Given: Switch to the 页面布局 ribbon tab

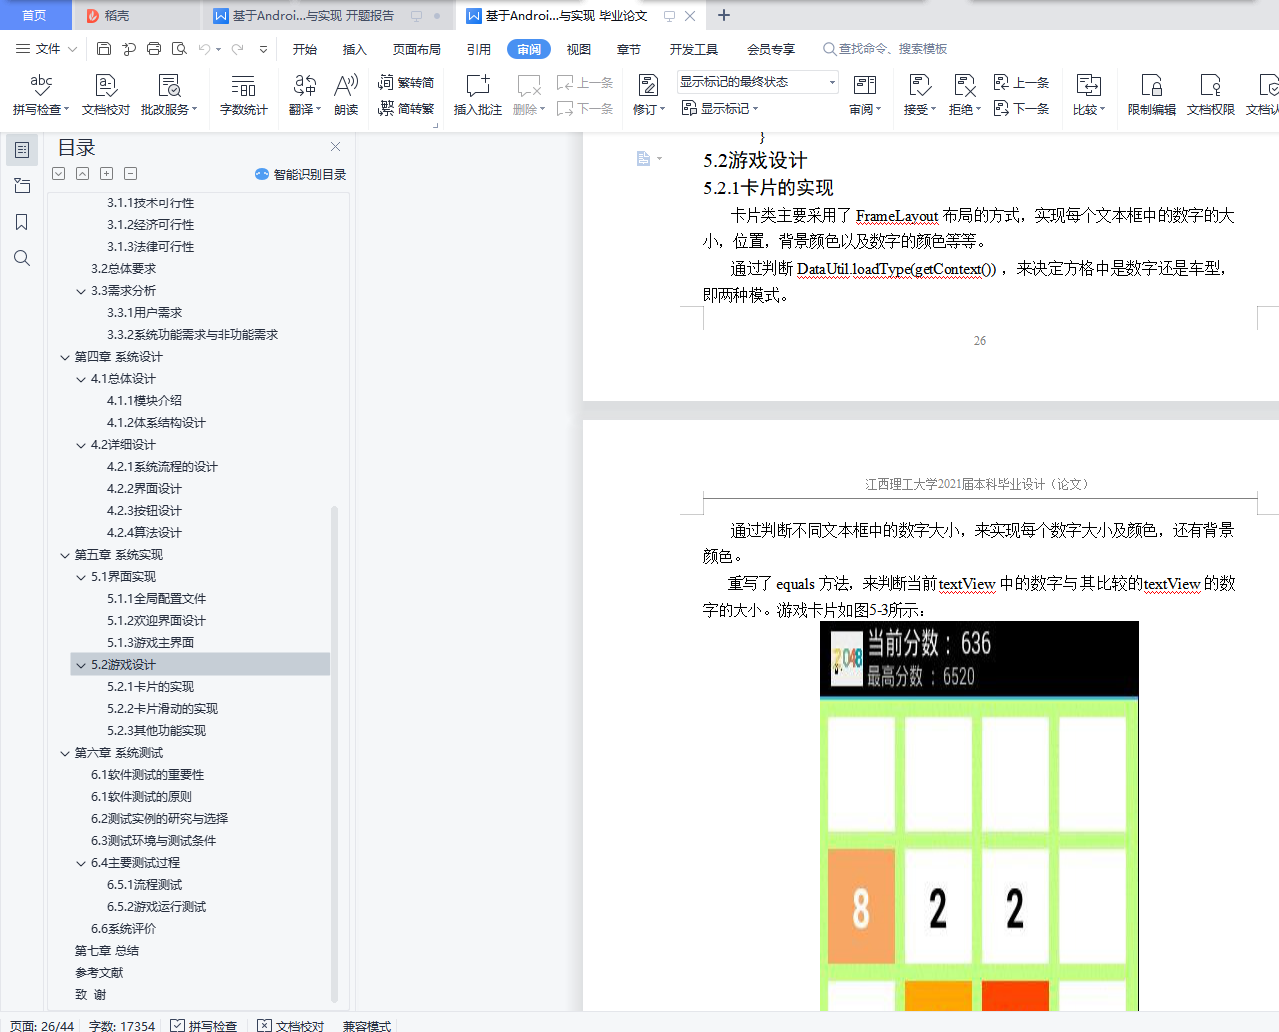Looking at the screenshot, I should coord(417,49).
